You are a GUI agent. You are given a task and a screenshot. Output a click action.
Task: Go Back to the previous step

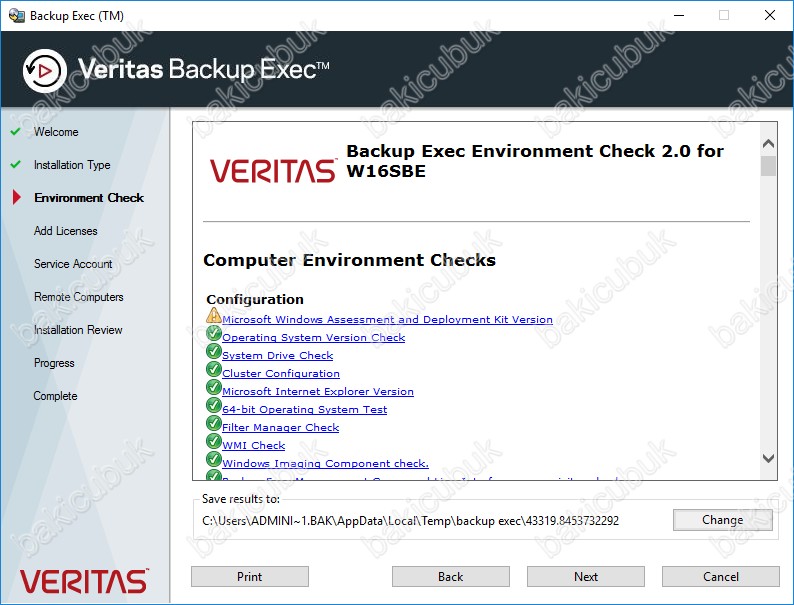click(x=451, y=577)
